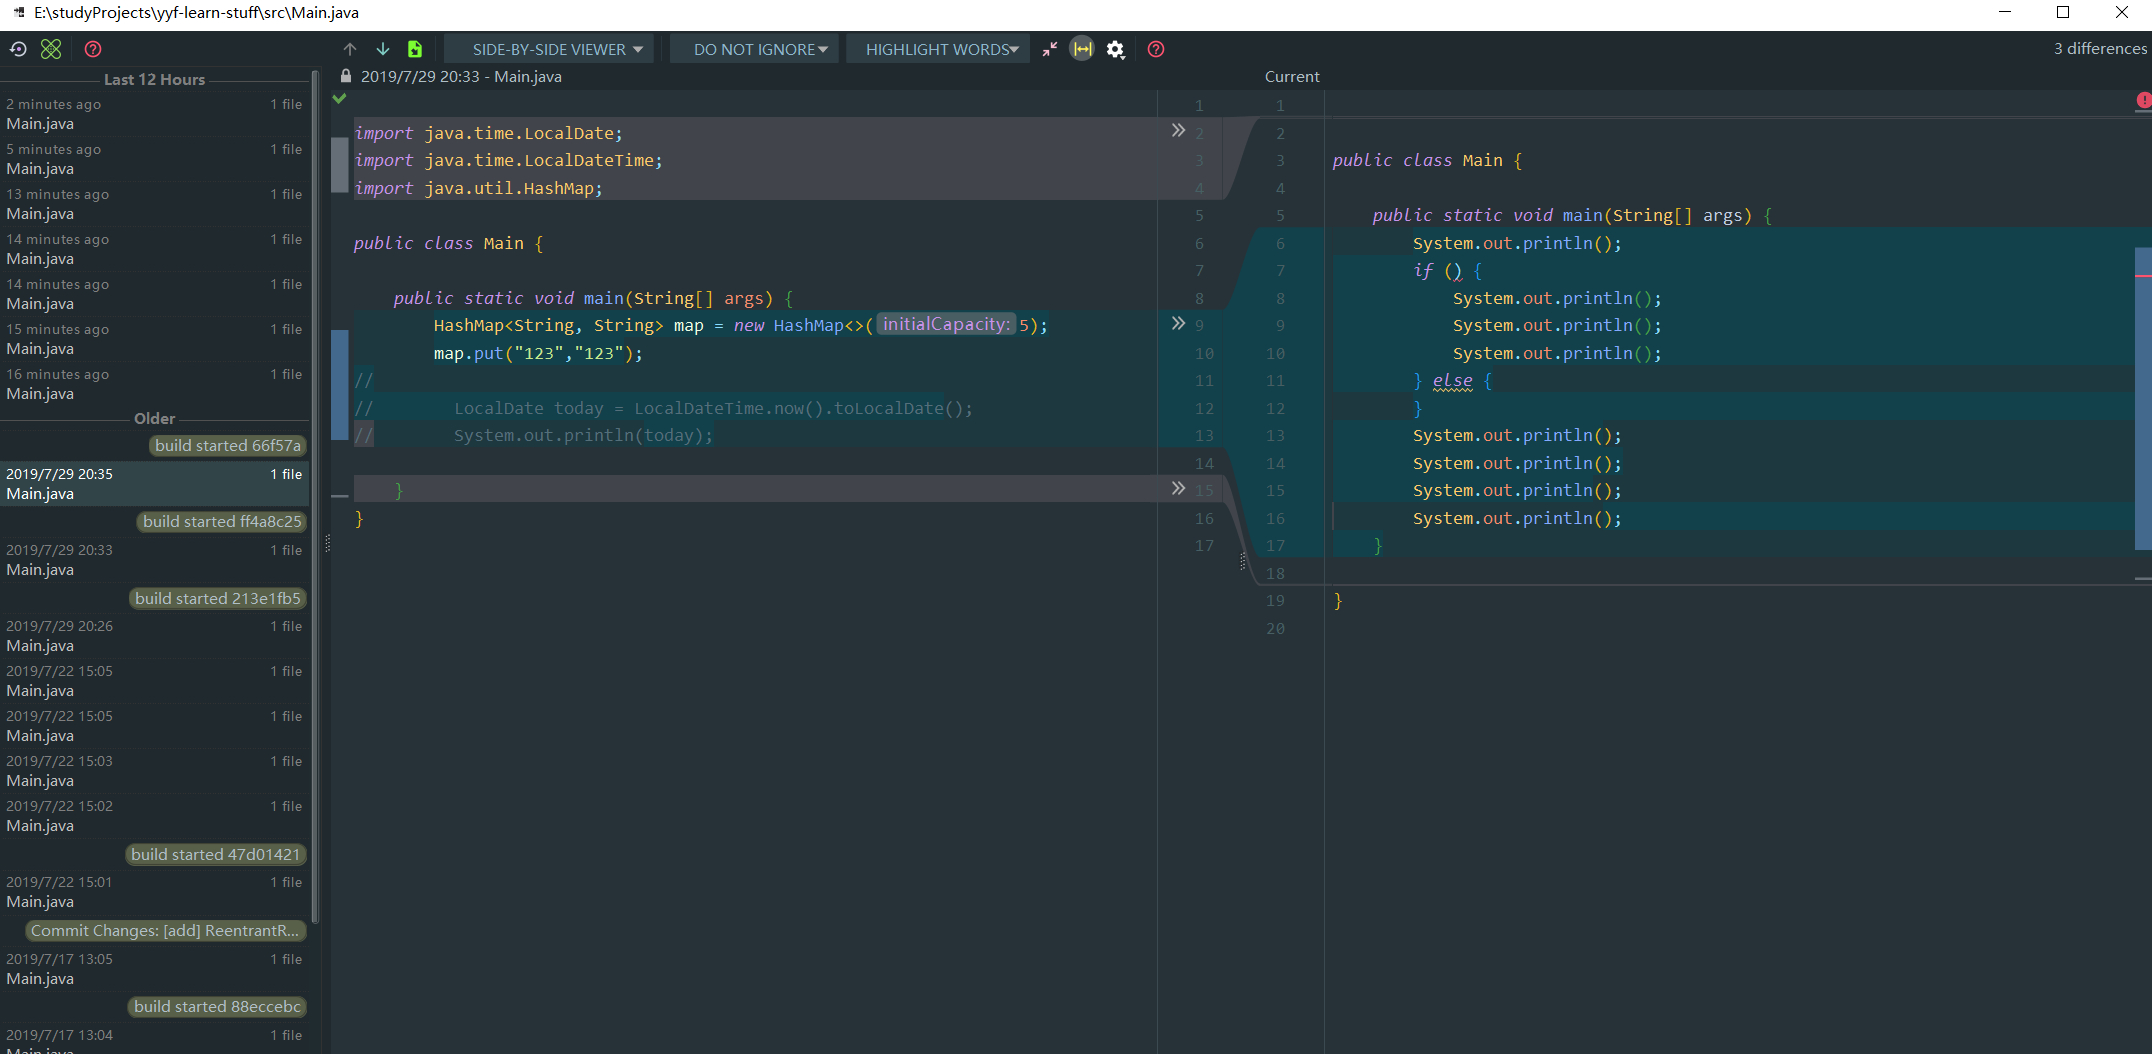
Task: Open Local History help icon at left
Action: [93, 49]
